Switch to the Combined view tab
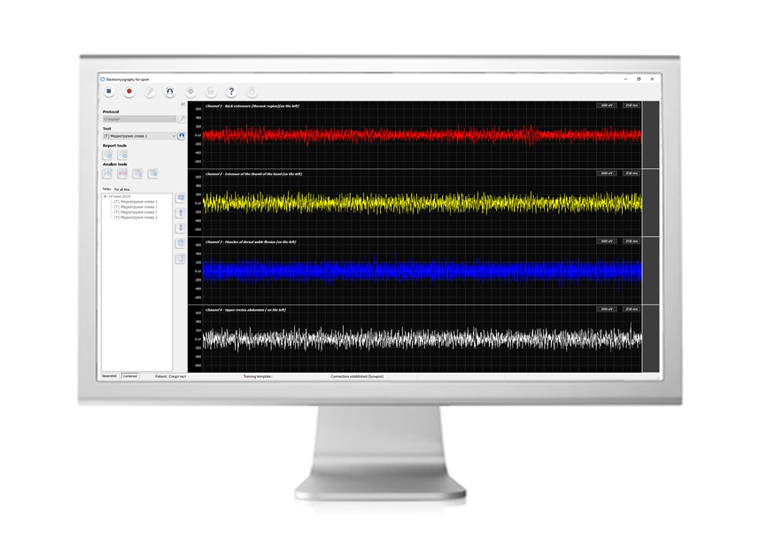The width and height of the screenshot is (760, 535). pyautogui.click(x=129, y=377)
